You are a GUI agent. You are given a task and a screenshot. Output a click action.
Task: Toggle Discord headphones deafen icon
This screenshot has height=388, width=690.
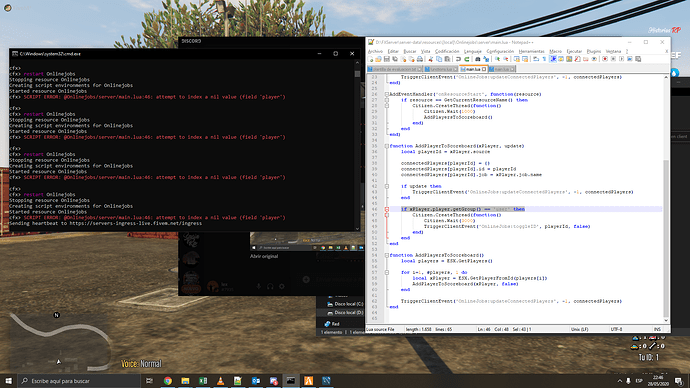270,286
